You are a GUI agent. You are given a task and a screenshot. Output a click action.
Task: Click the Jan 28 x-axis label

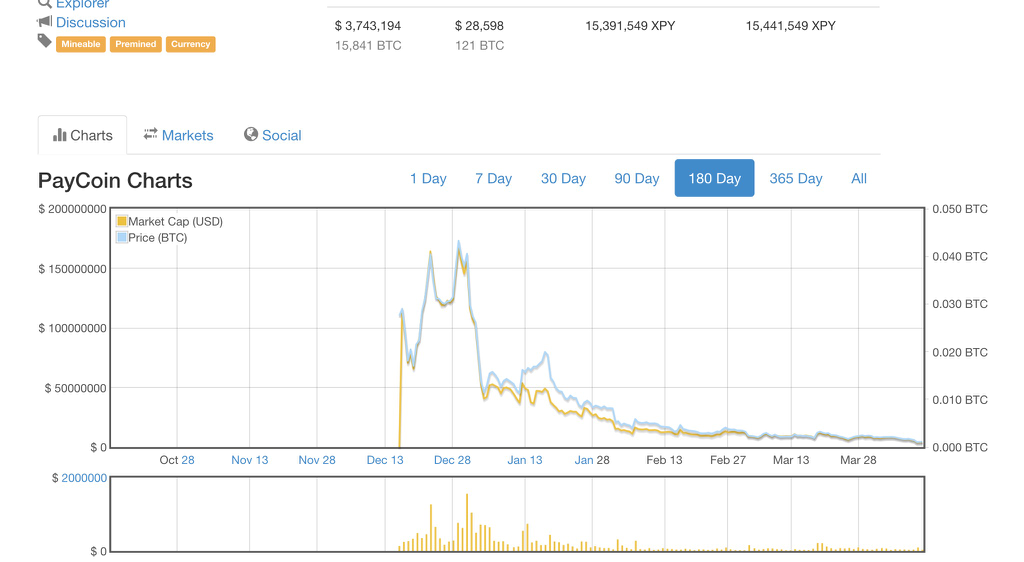[x=592, y=460]
